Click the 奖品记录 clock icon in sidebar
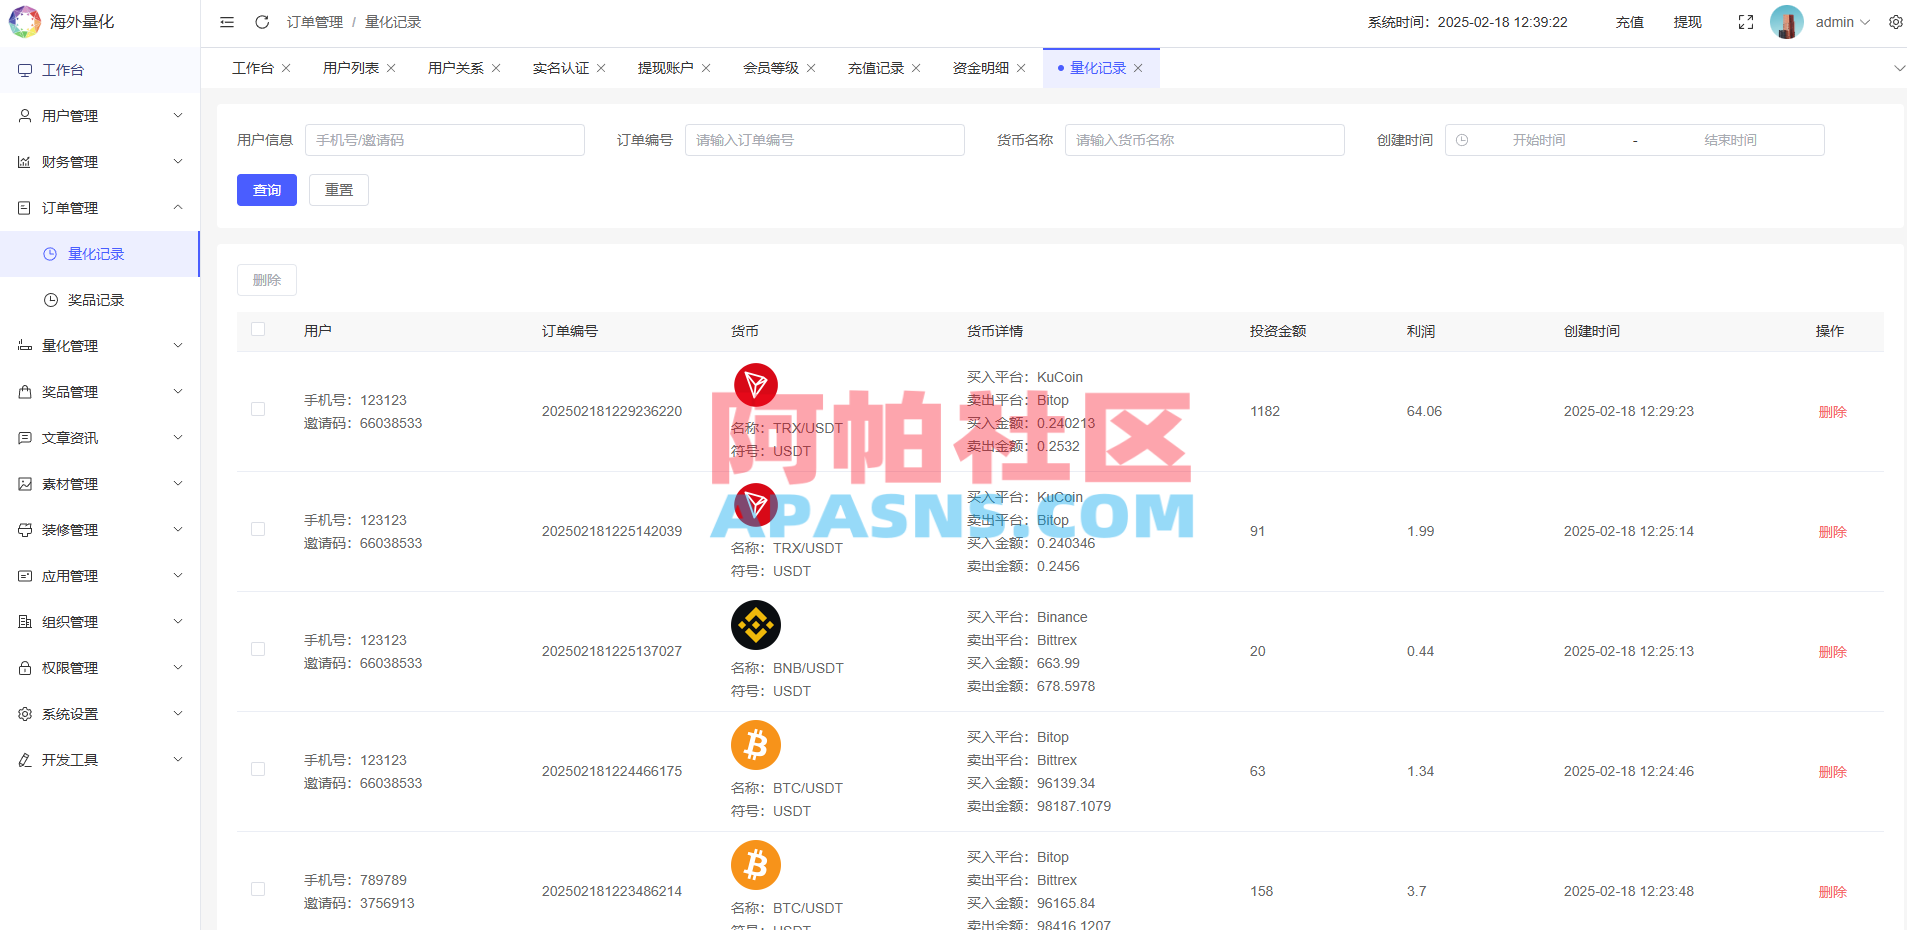Screen dimensions: 1907x930 (51, 299)
